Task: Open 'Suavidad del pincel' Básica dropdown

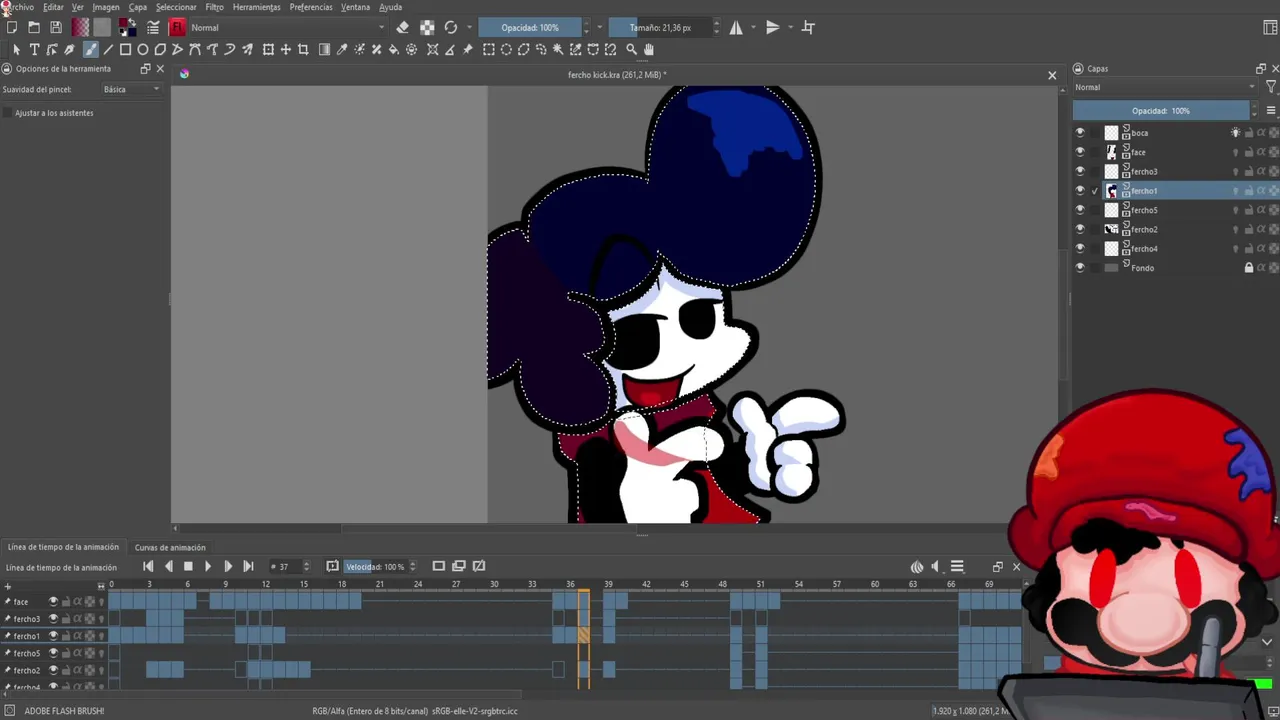Action: click(131, 89)
